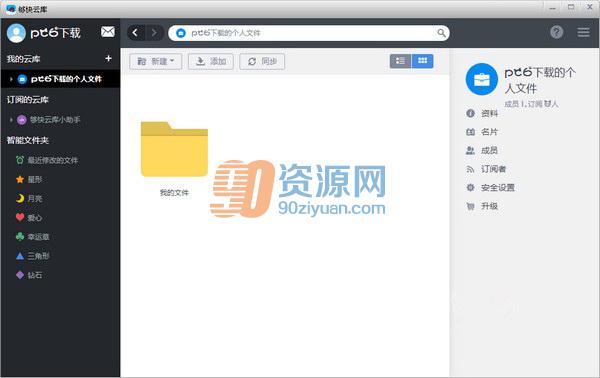600x378 pixels.
Task: Click the briefcase library icon
Action: [481, 79]
